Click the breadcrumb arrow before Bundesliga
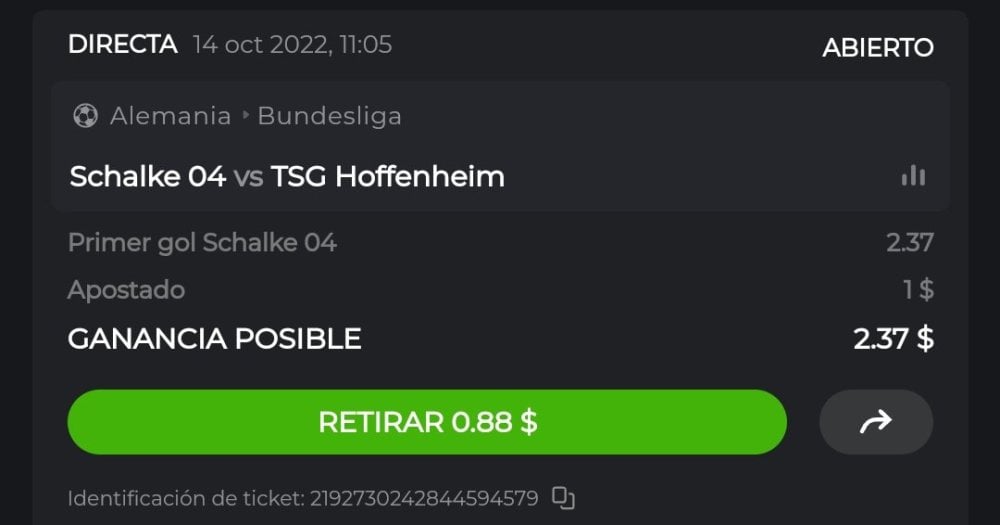The image size is (1000, 525). [245, 116]
